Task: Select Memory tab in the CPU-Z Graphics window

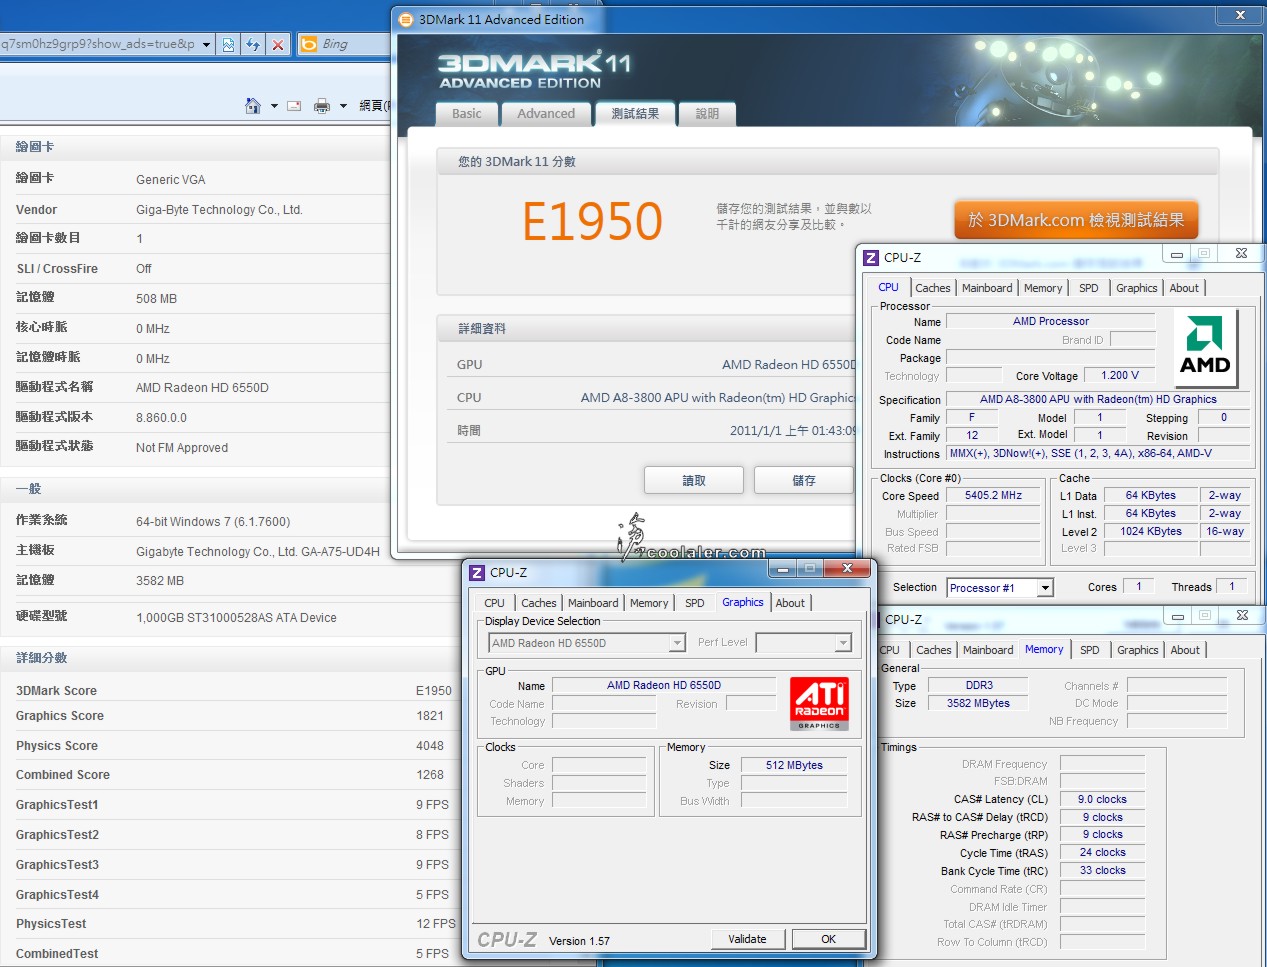Action: pyautogui.click(x=649, y=603)
